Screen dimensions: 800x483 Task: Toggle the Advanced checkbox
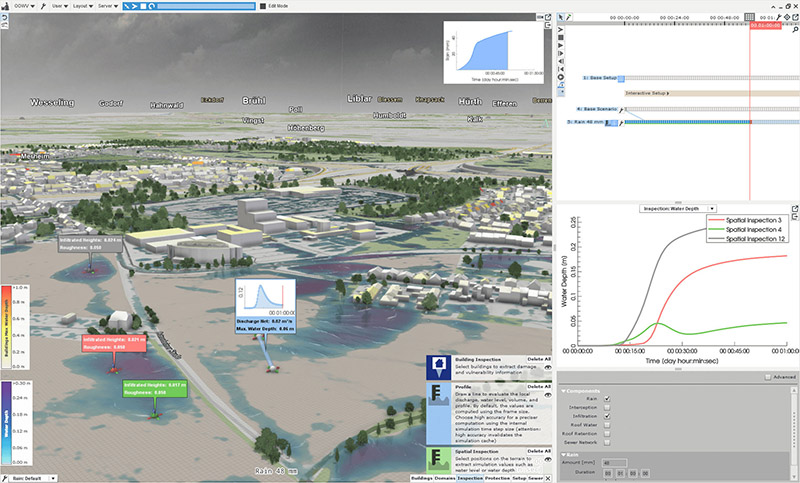click(x=768, y=377)
